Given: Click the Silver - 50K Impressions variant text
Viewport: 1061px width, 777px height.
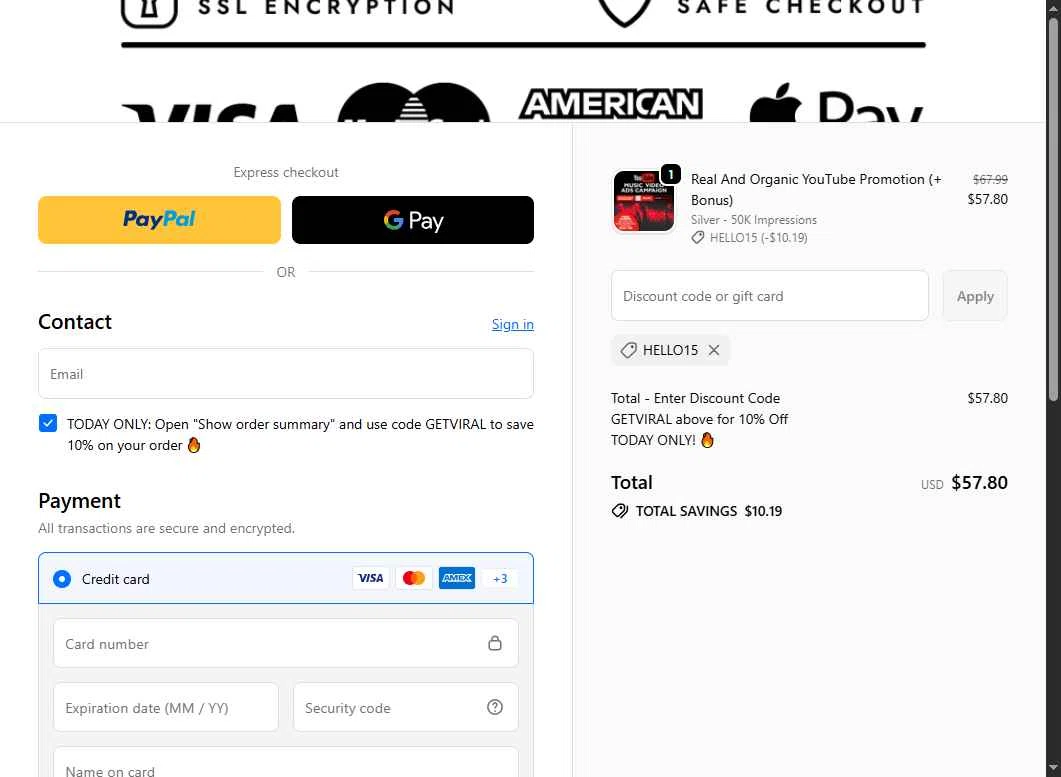Looking at the screenshot, I should tap(753, 220).
